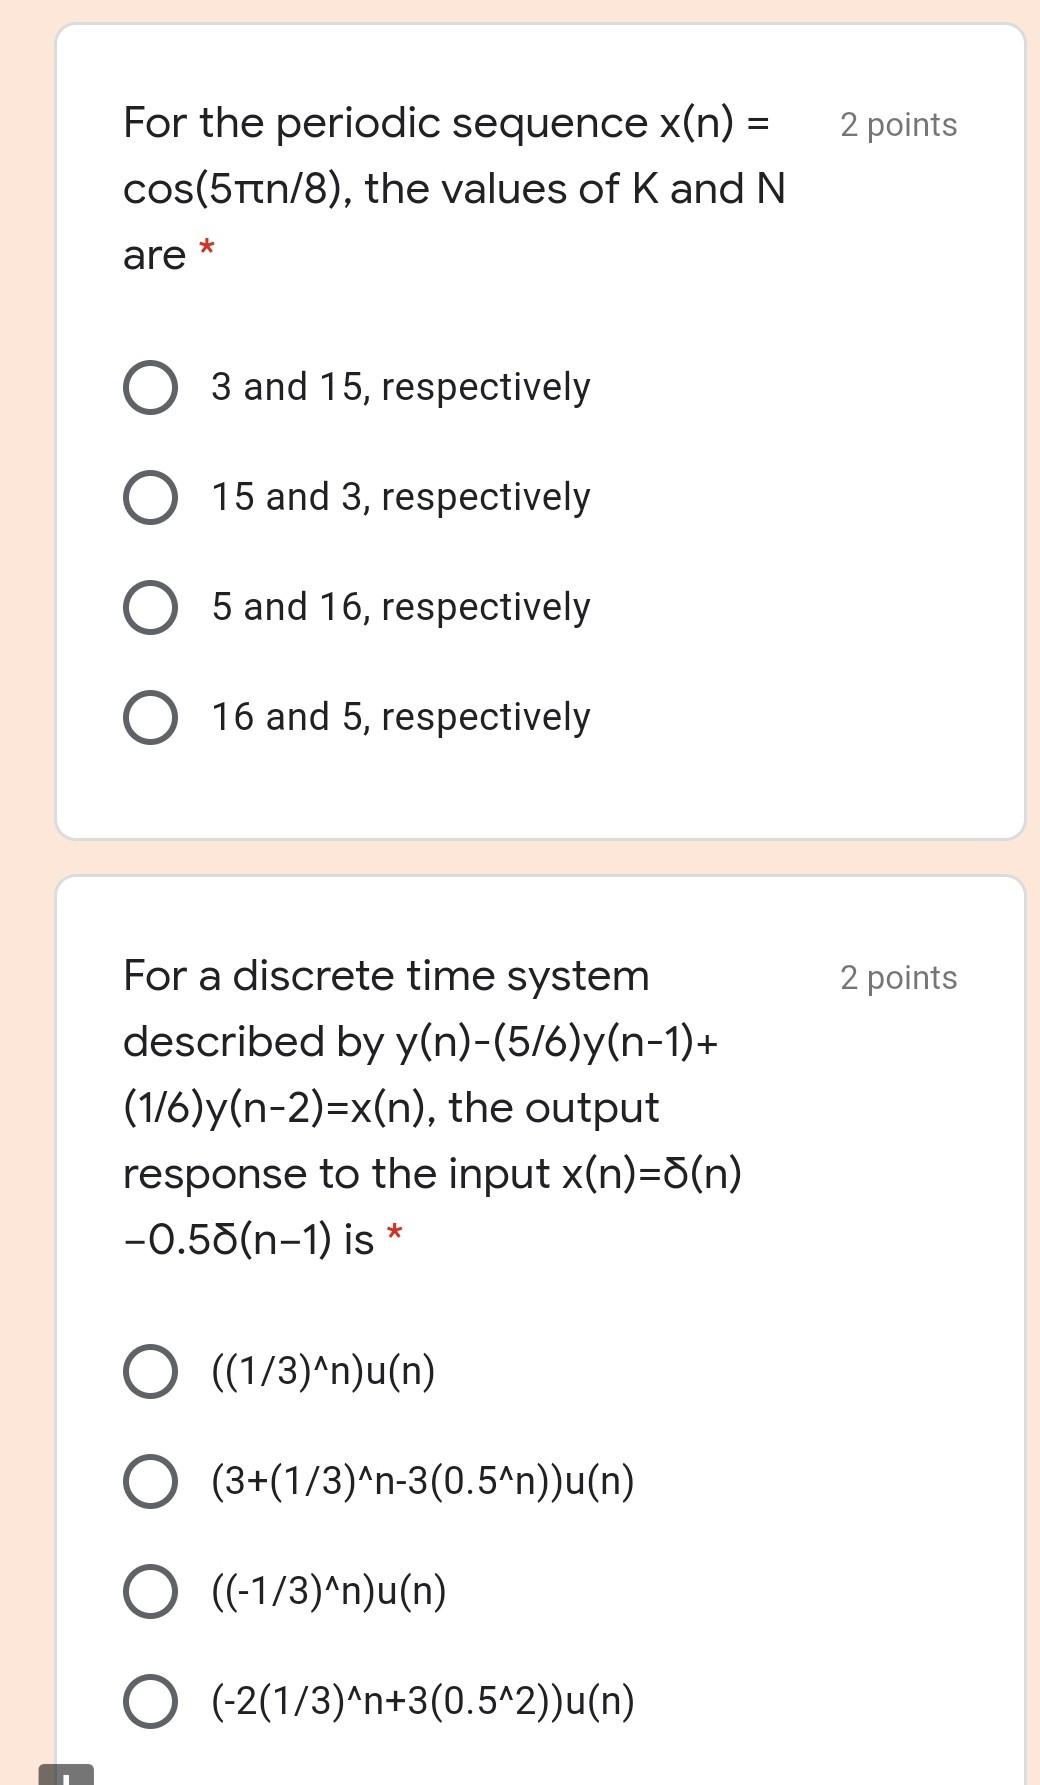Click the periodic sequence question text
The height and width of the screenshot is (1785, 1040).
[x=454, y=188]
